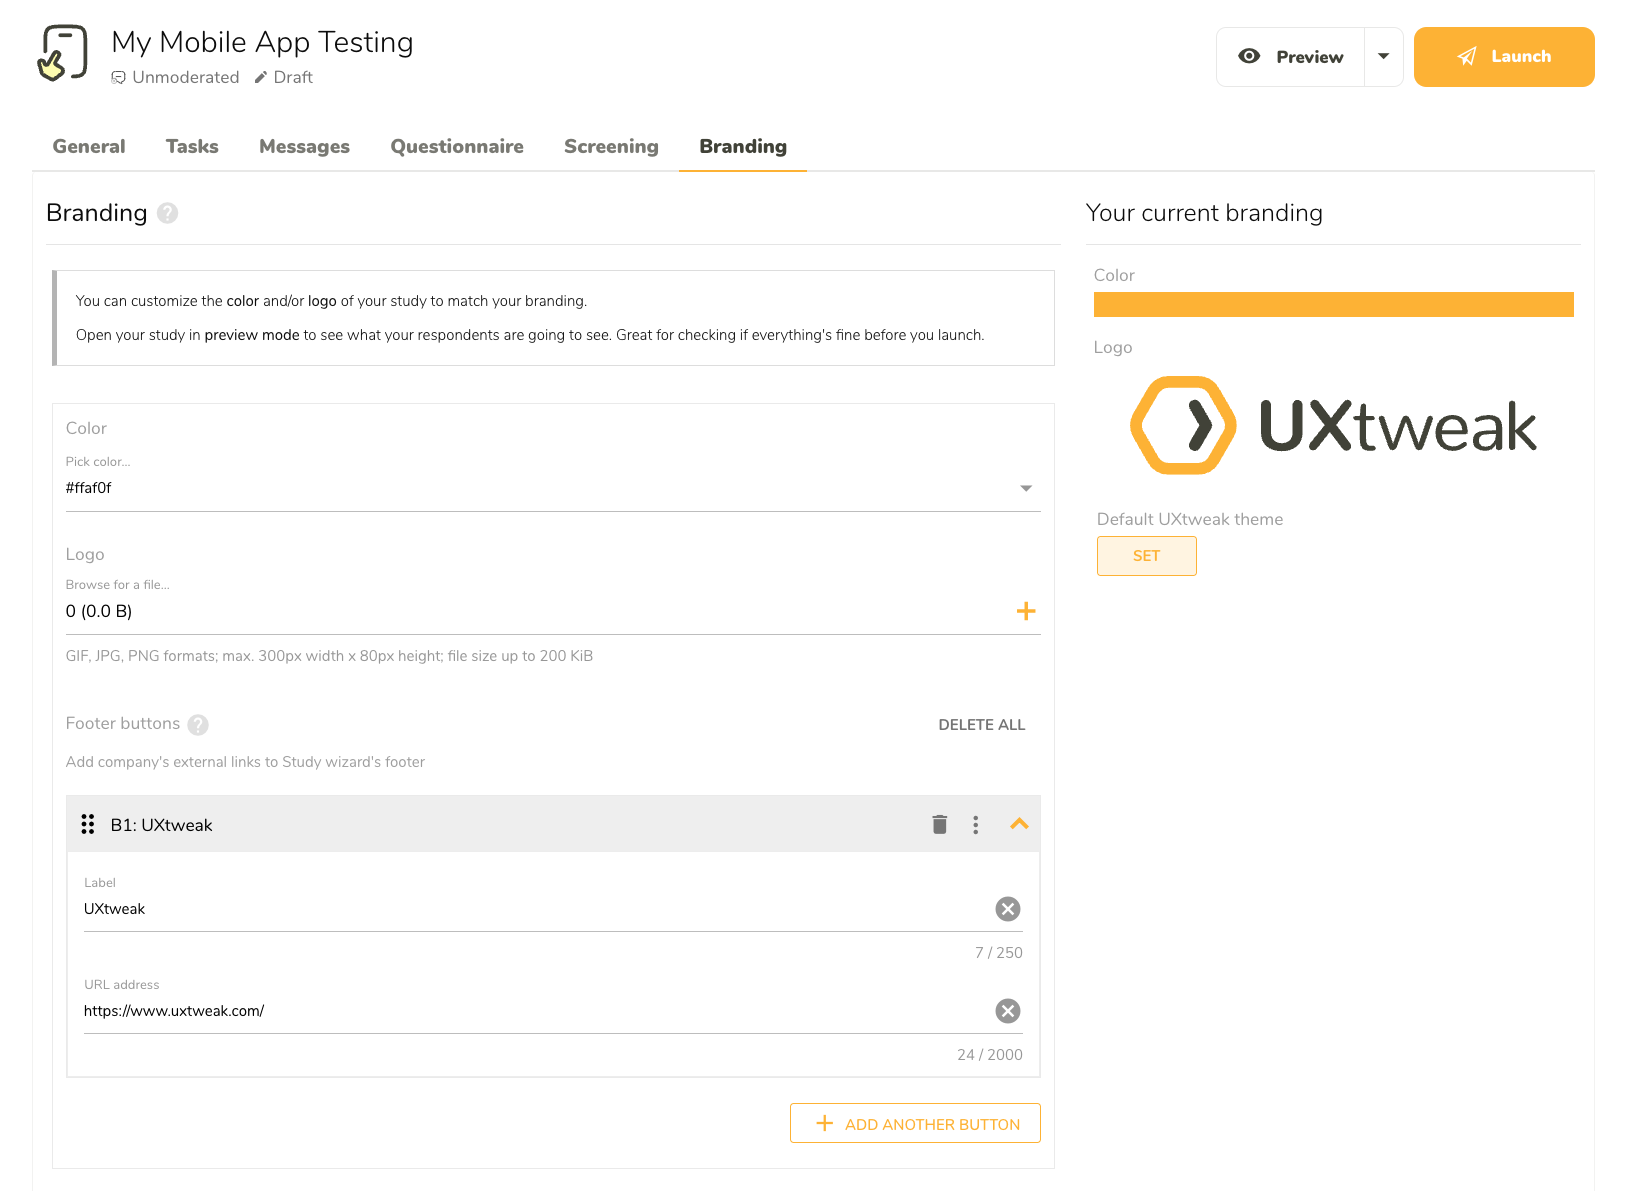The width and height of the screenshot is (1625, 1191).
Task: Click the 'Default UXtweak theme' label
Action: tap(1190, 519)
